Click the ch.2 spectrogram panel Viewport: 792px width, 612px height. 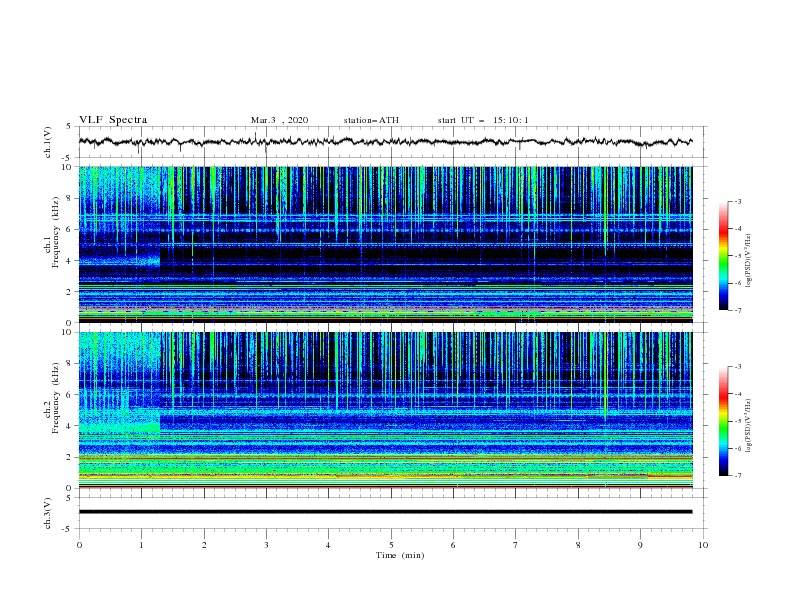(x=385, y=410)
